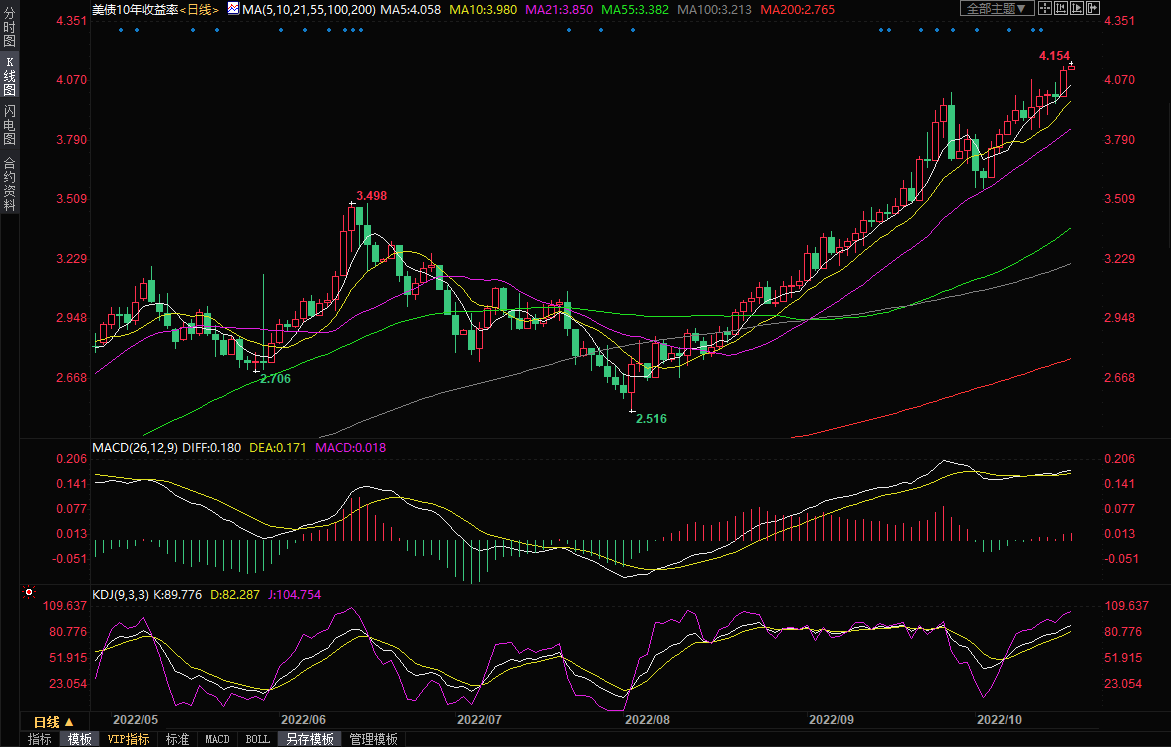Select the VIP指标 tab
Screen dimensions: 1171x747
pos(128,740)
